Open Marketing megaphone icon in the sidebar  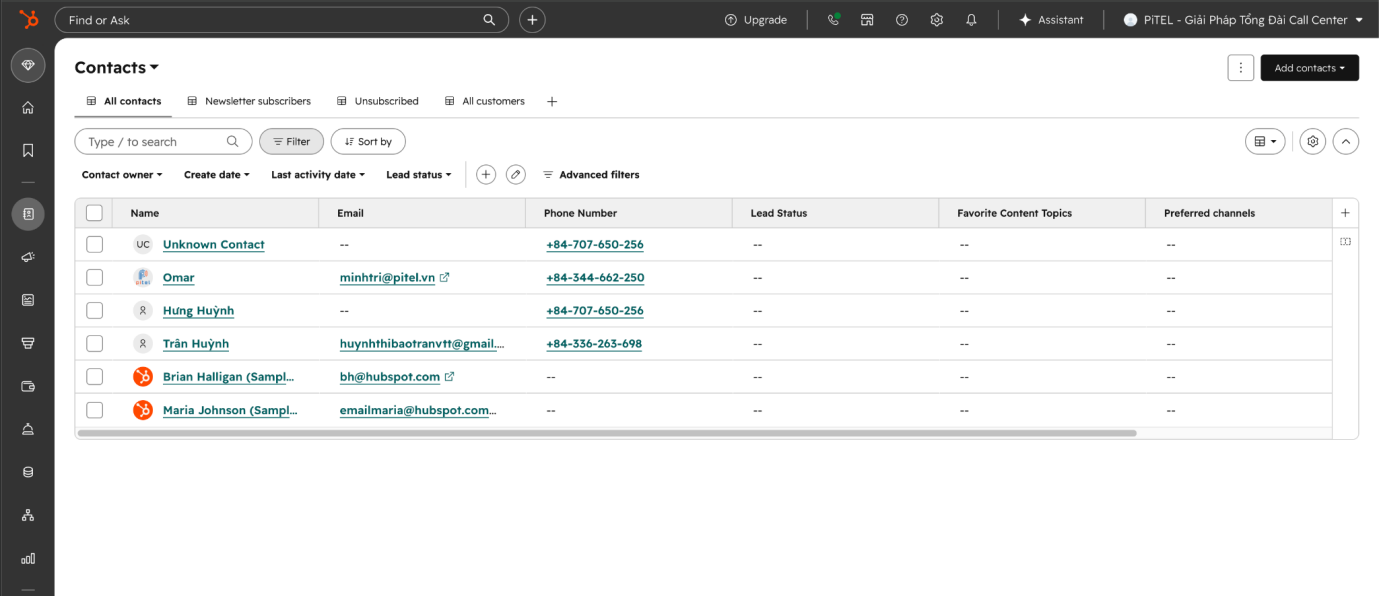click(28, 257)
